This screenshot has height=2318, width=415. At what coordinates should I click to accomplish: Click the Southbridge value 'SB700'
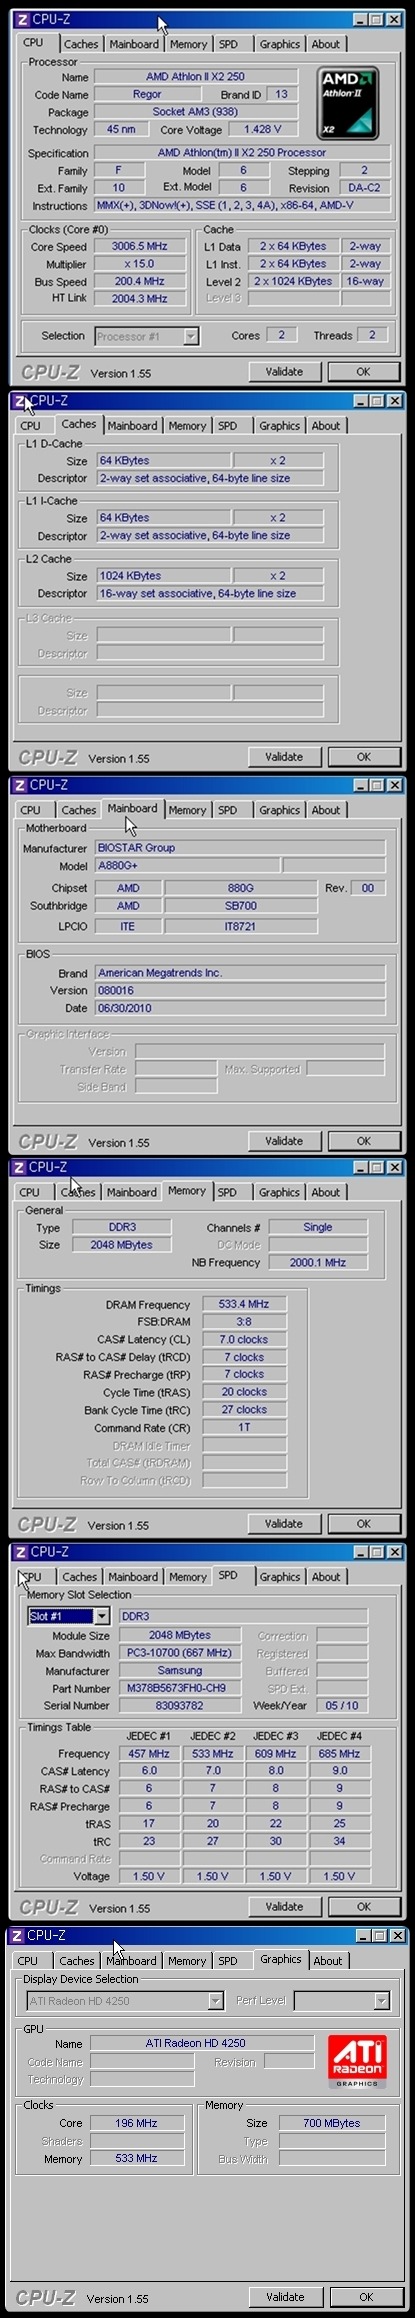pyautogui.click(x=240, y=906)
